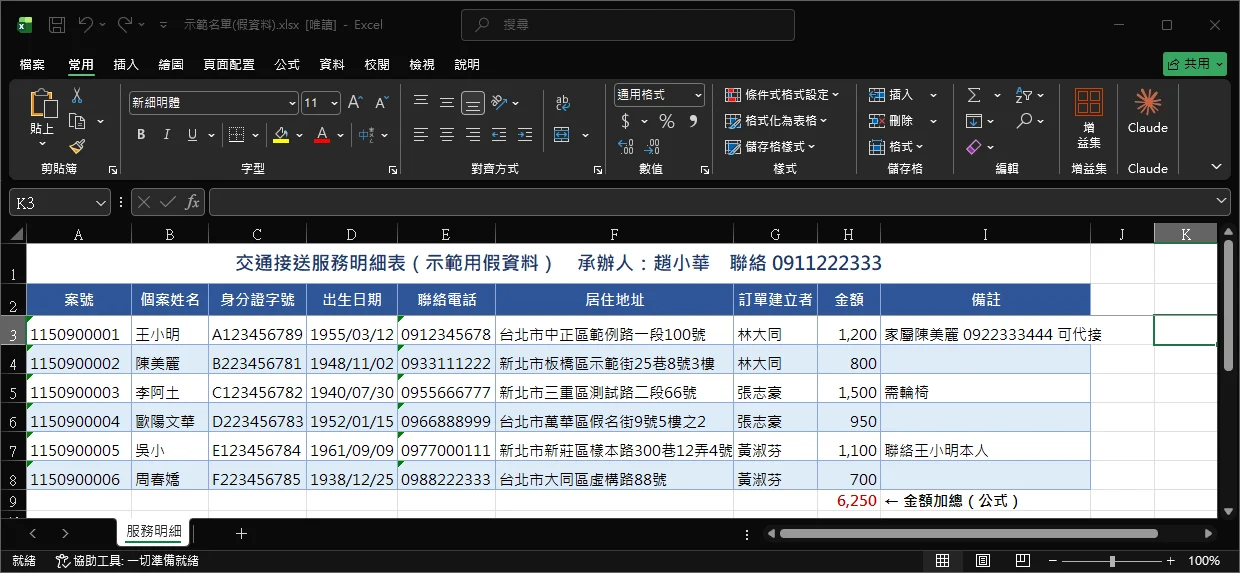Expand the formula bar chevron
1240x573 pixels.
(x=1220, y=202)
